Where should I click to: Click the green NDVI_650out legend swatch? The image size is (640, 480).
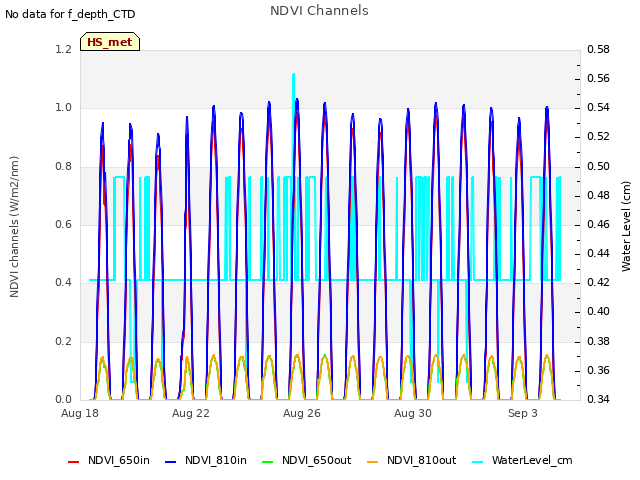pyautogui.click(x=267, y=462)
